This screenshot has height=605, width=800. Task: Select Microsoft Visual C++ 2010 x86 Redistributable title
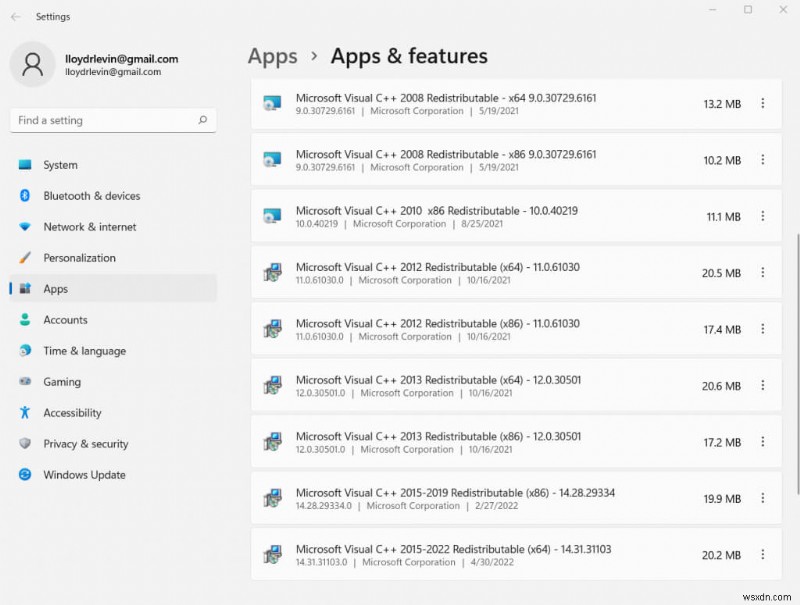tap(437, 211)
